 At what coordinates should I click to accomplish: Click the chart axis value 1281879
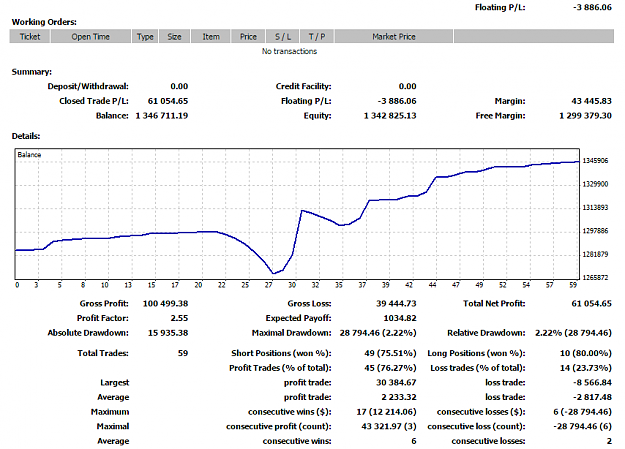[x=596, y=254]
